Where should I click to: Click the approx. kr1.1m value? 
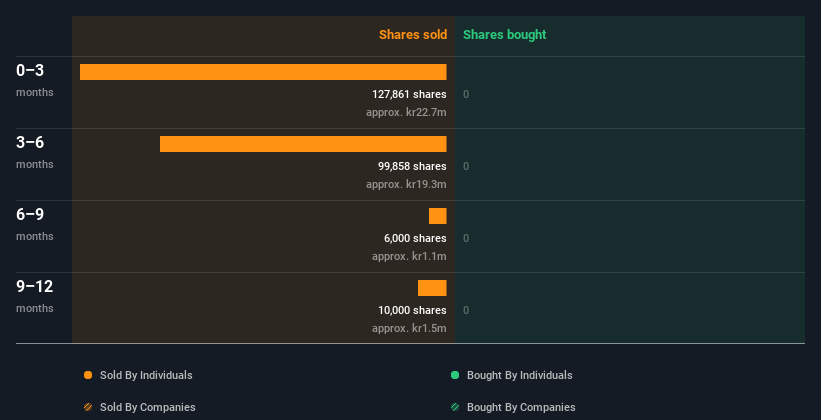pyautogui.click(x=409, y=257)
